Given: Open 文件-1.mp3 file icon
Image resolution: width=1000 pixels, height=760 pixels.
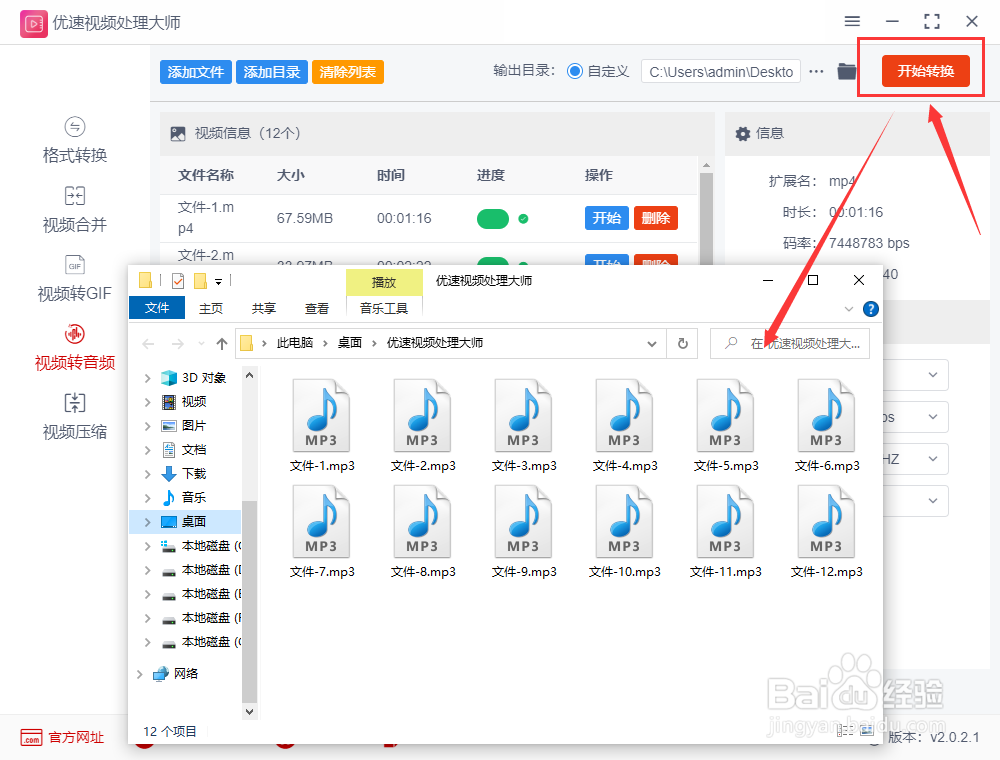Looking at the screenshot, I should tap(321, 415).
